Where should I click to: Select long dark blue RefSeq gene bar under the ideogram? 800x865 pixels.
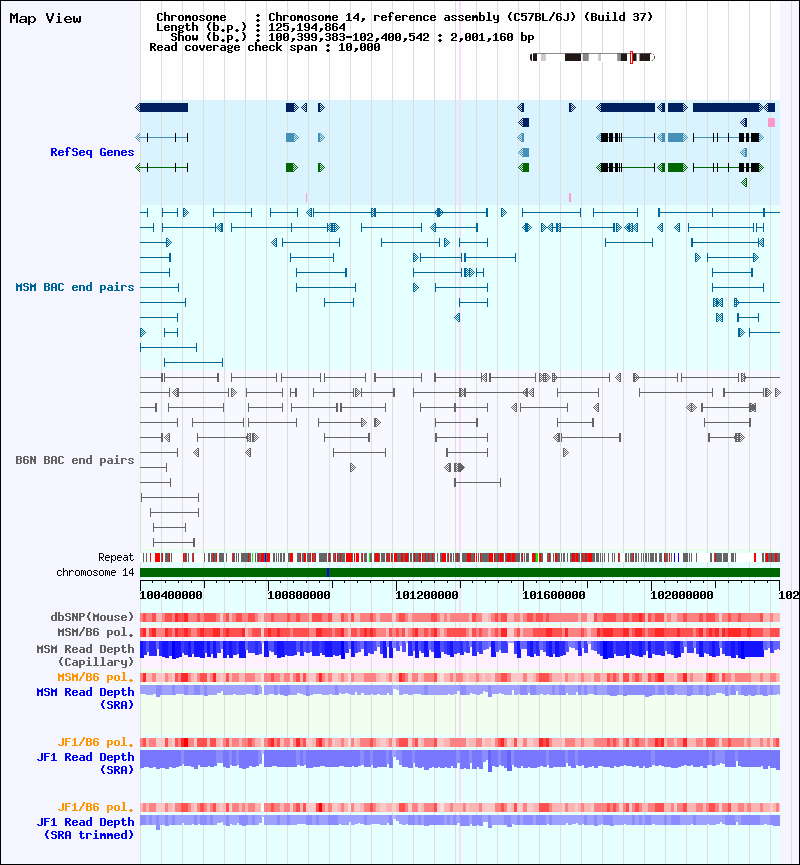tap(626, 108)
